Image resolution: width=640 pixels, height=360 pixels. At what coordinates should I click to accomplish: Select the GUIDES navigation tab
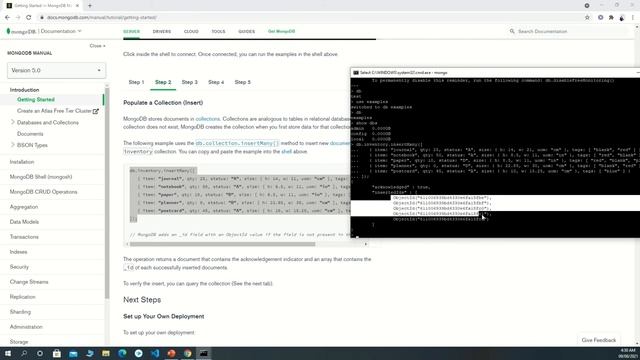(x=247, y=31)
